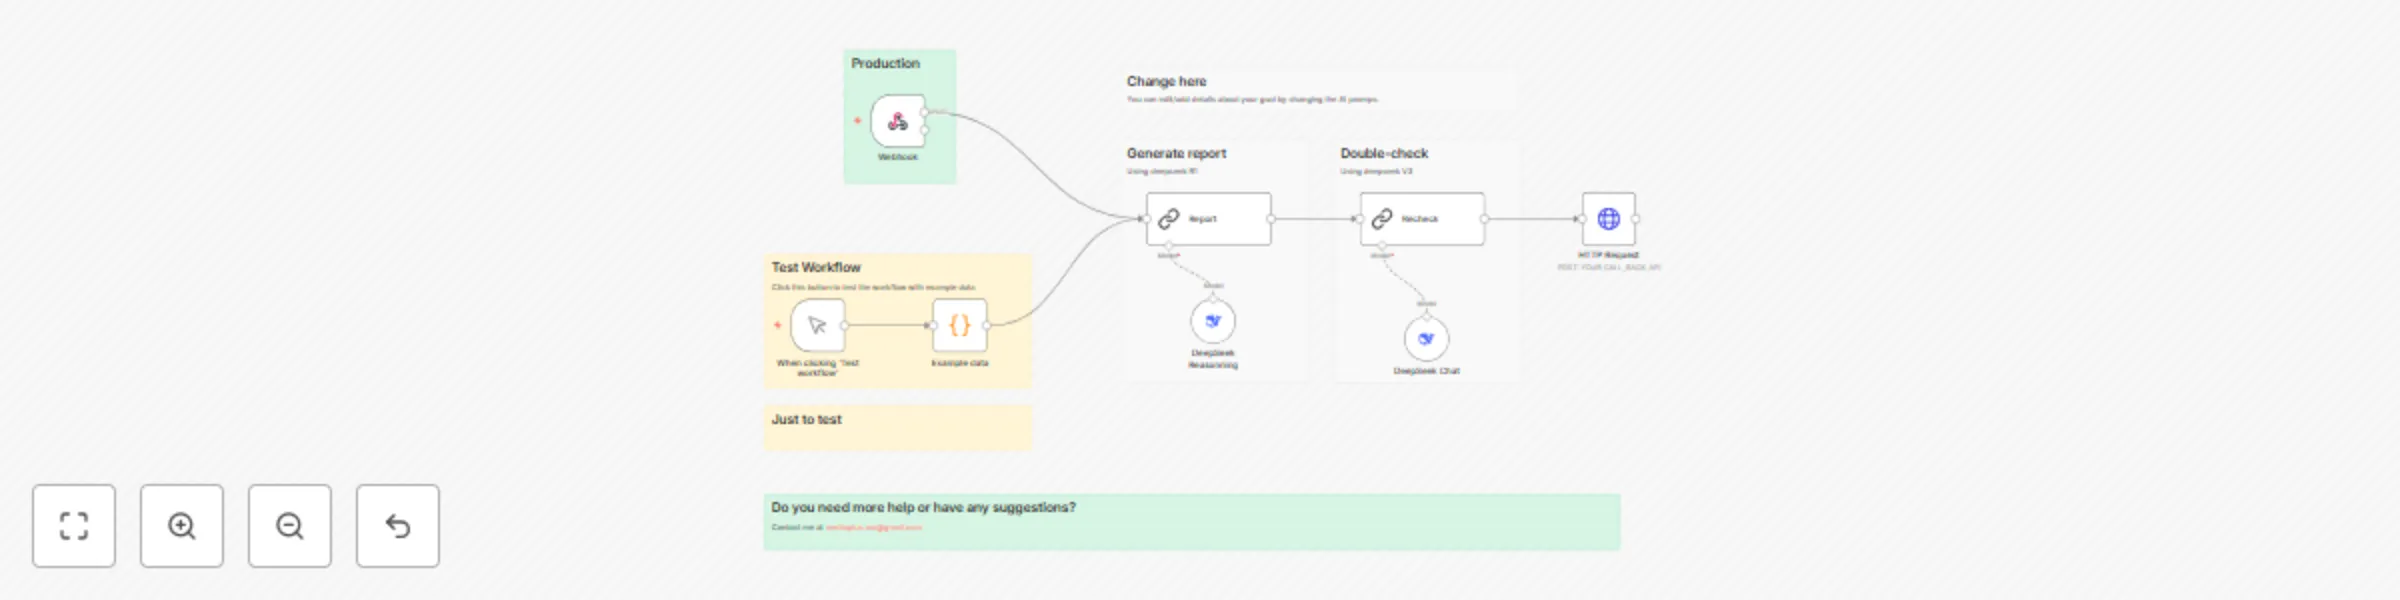Click the zoom in magnifier button
This screenshot has height=600, width=2400.
[182, 526]
